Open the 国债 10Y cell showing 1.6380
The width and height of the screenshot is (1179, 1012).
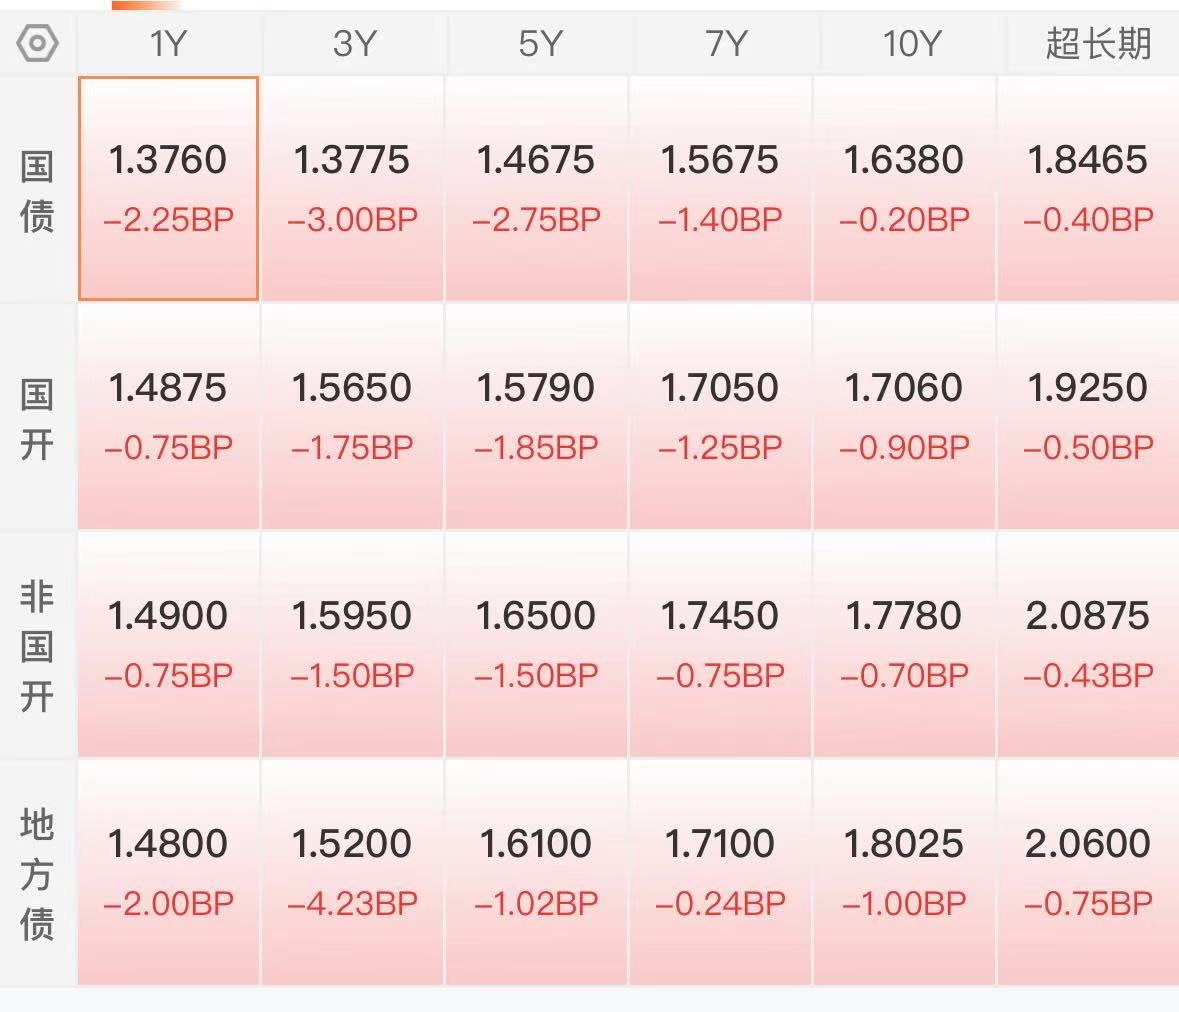pyautogui.click(x=904, y=188)
